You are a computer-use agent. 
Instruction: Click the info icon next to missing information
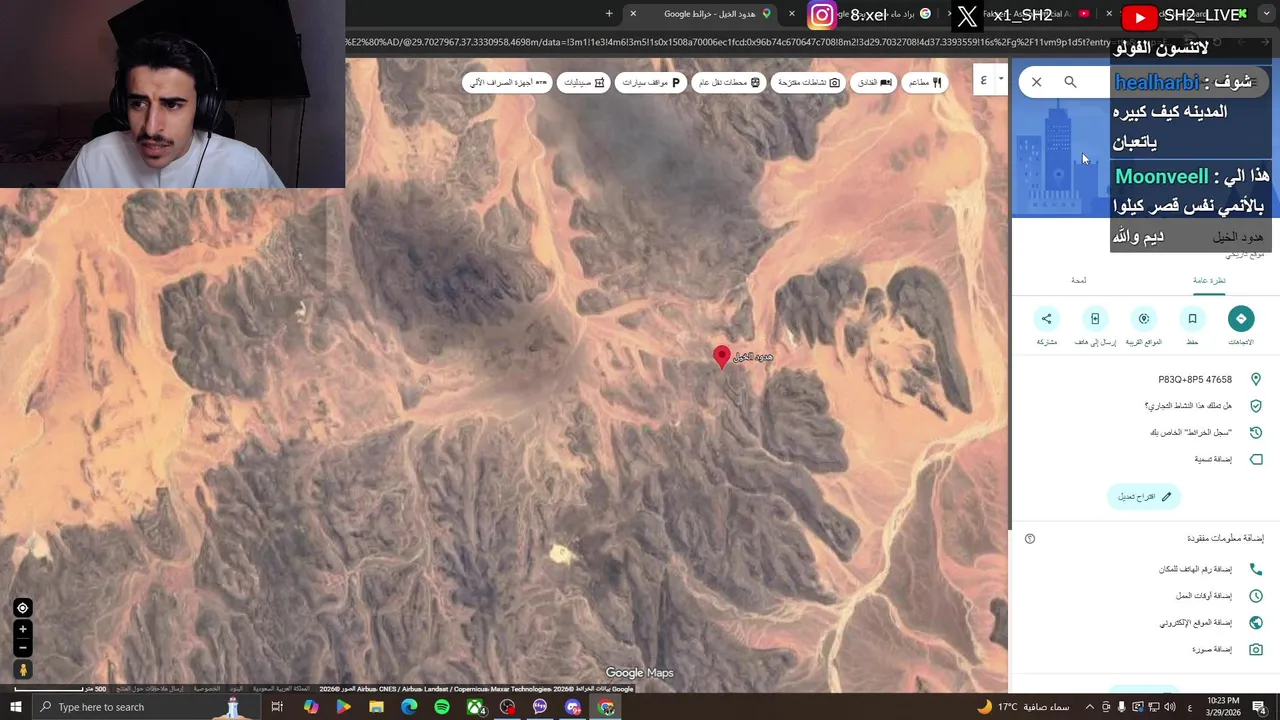pos(1030,539)
